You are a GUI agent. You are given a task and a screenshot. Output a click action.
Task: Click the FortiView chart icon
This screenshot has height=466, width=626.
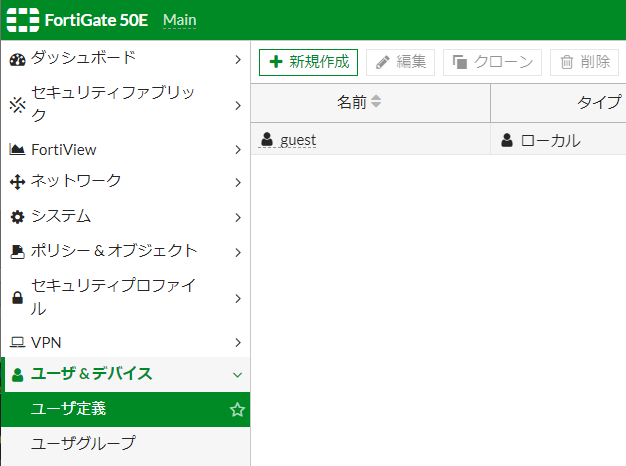pos(17,150)
